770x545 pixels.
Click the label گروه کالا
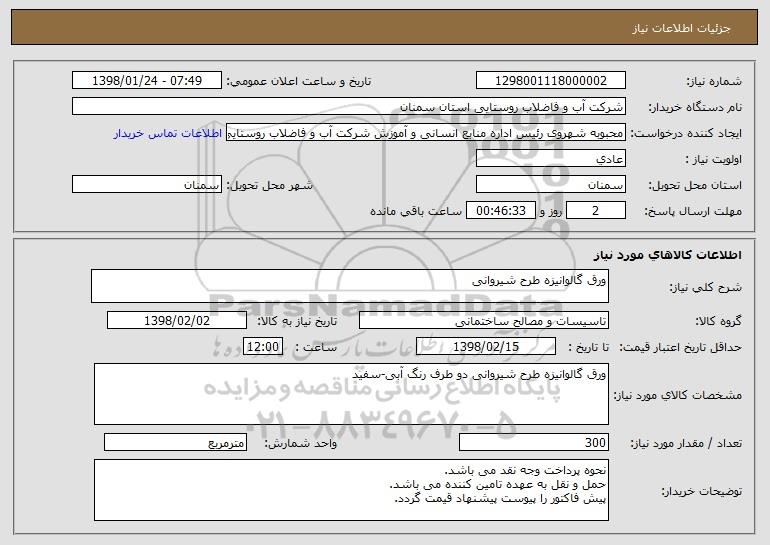pyautogui.click(x=718, y=322)
